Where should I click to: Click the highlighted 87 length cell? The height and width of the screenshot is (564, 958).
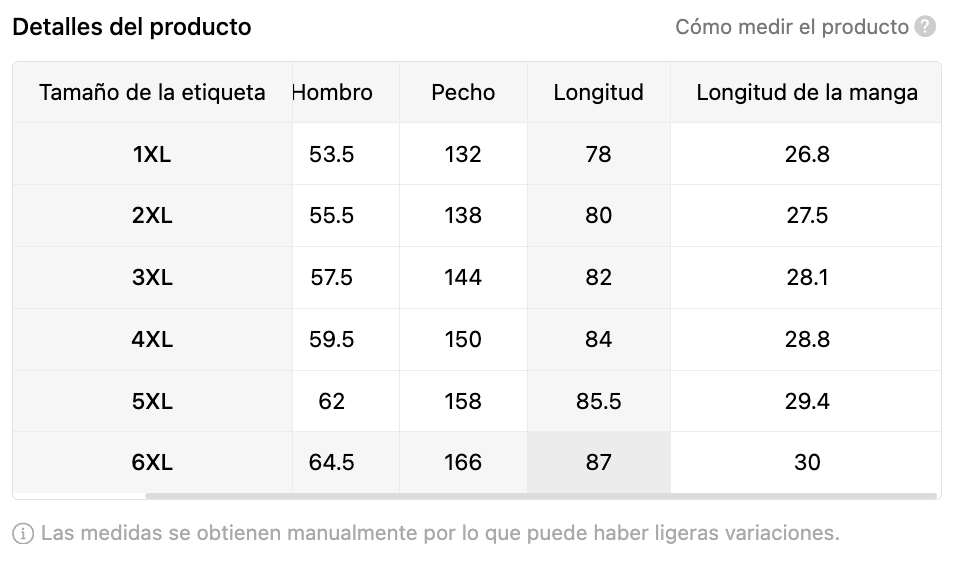pos(598,463)
